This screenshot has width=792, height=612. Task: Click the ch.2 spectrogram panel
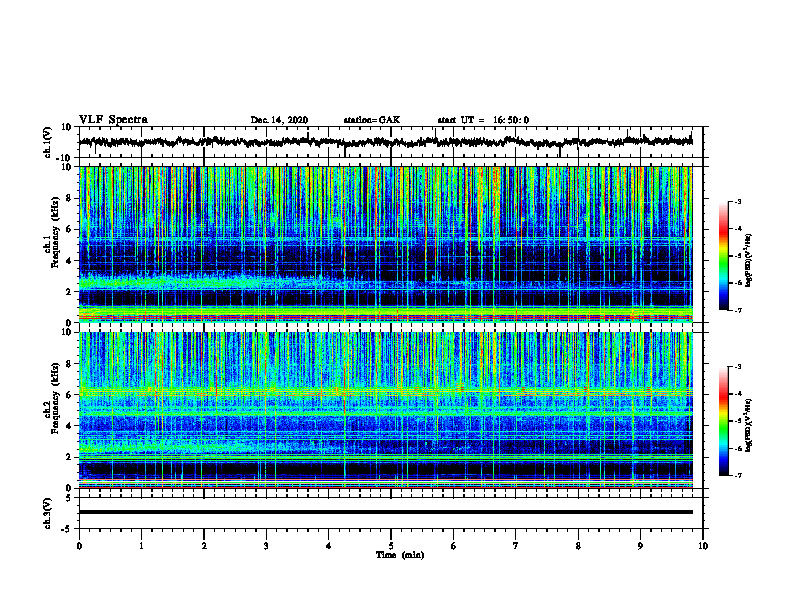coord(386,410)
